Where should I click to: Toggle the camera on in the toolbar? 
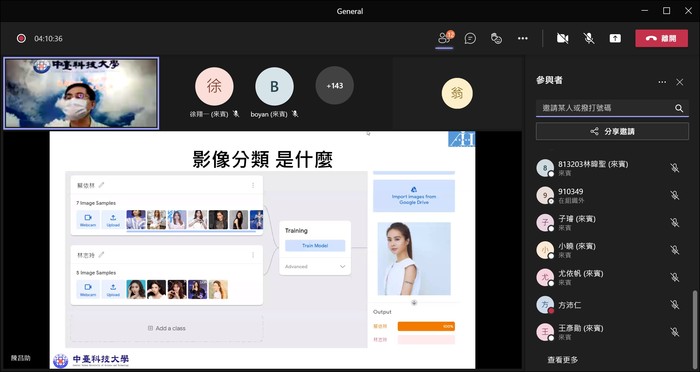click(x=562, y=38)
